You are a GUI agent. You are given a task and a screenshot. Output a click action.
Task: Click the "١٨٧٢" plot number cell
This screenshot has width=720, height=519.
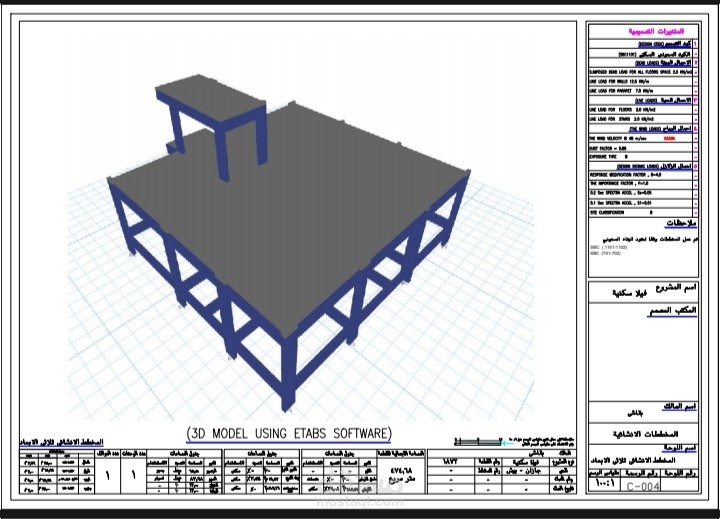[x=450, y=462]
